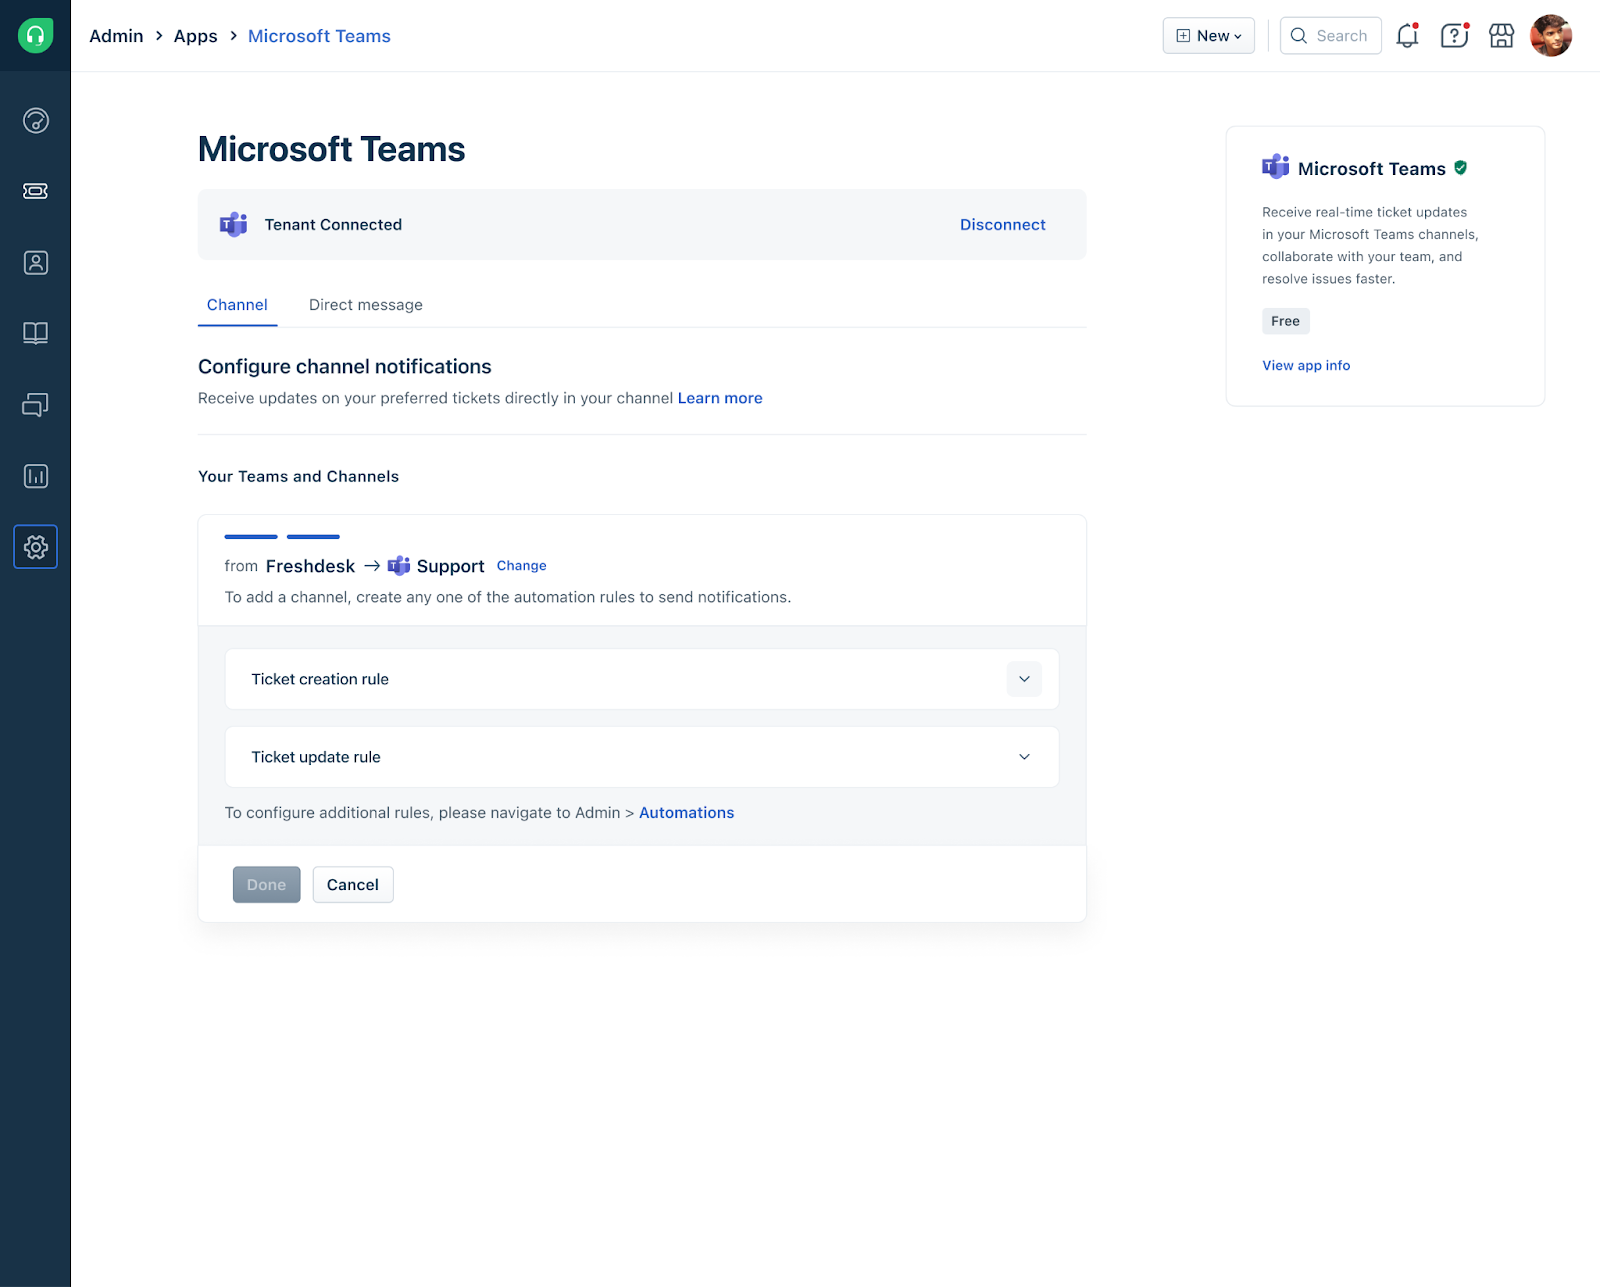Screen dimensions: 1600x1287
Task: Switch to the Channel tab
Action: (237, 305)
